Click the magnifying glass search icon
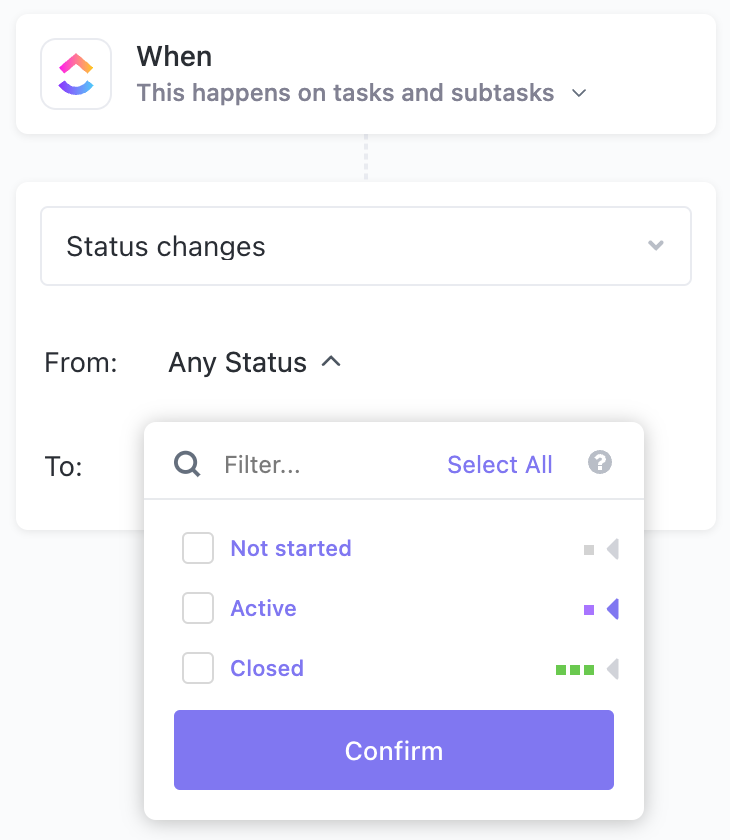Screen dimensions: 730x840 187,464
